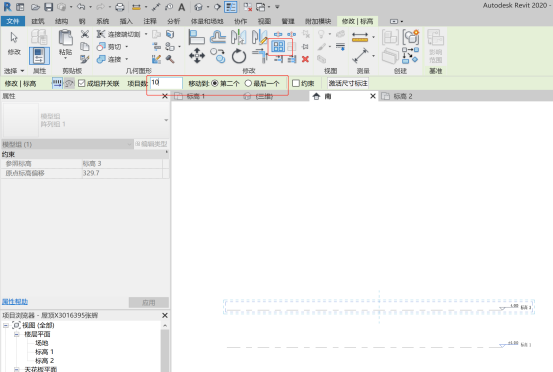The image size is (553, 372).
Task: Choose radial array mode in options bar
Action: pyautogui.click(x=69, y=83)
